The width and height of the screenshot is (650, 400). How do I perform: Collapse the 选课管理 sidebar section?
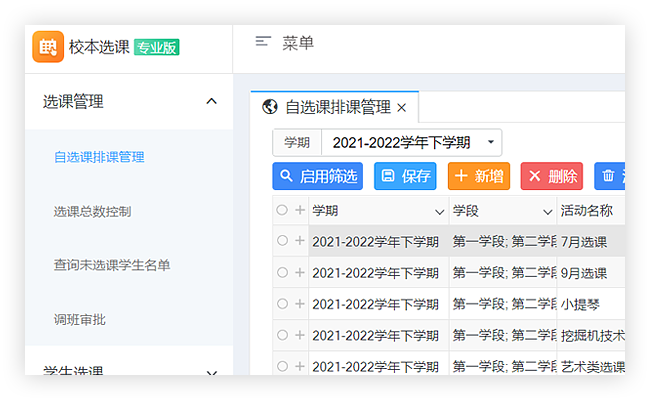211,101
